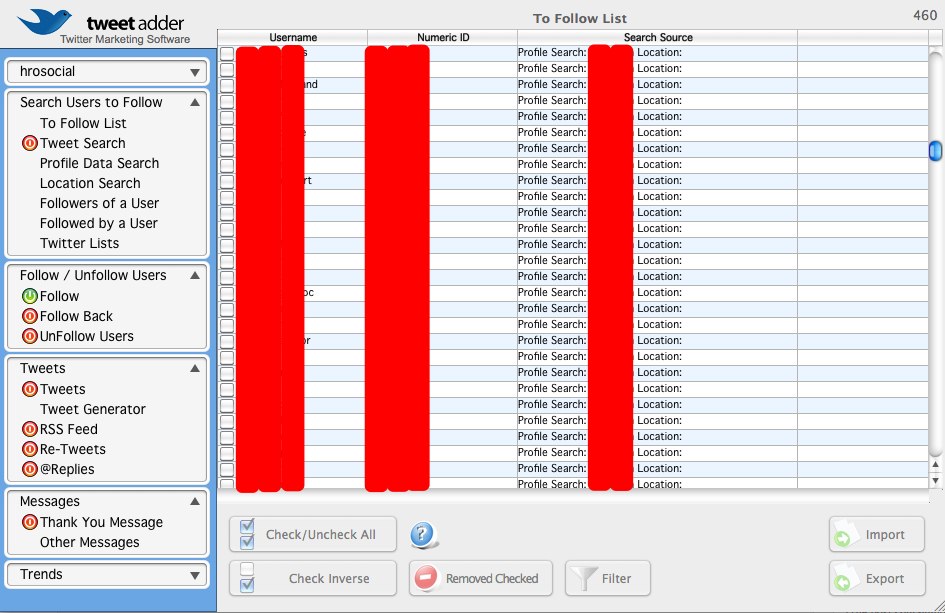Click the scrollbar up arrow
945x613 pixels.
(935, 465)
